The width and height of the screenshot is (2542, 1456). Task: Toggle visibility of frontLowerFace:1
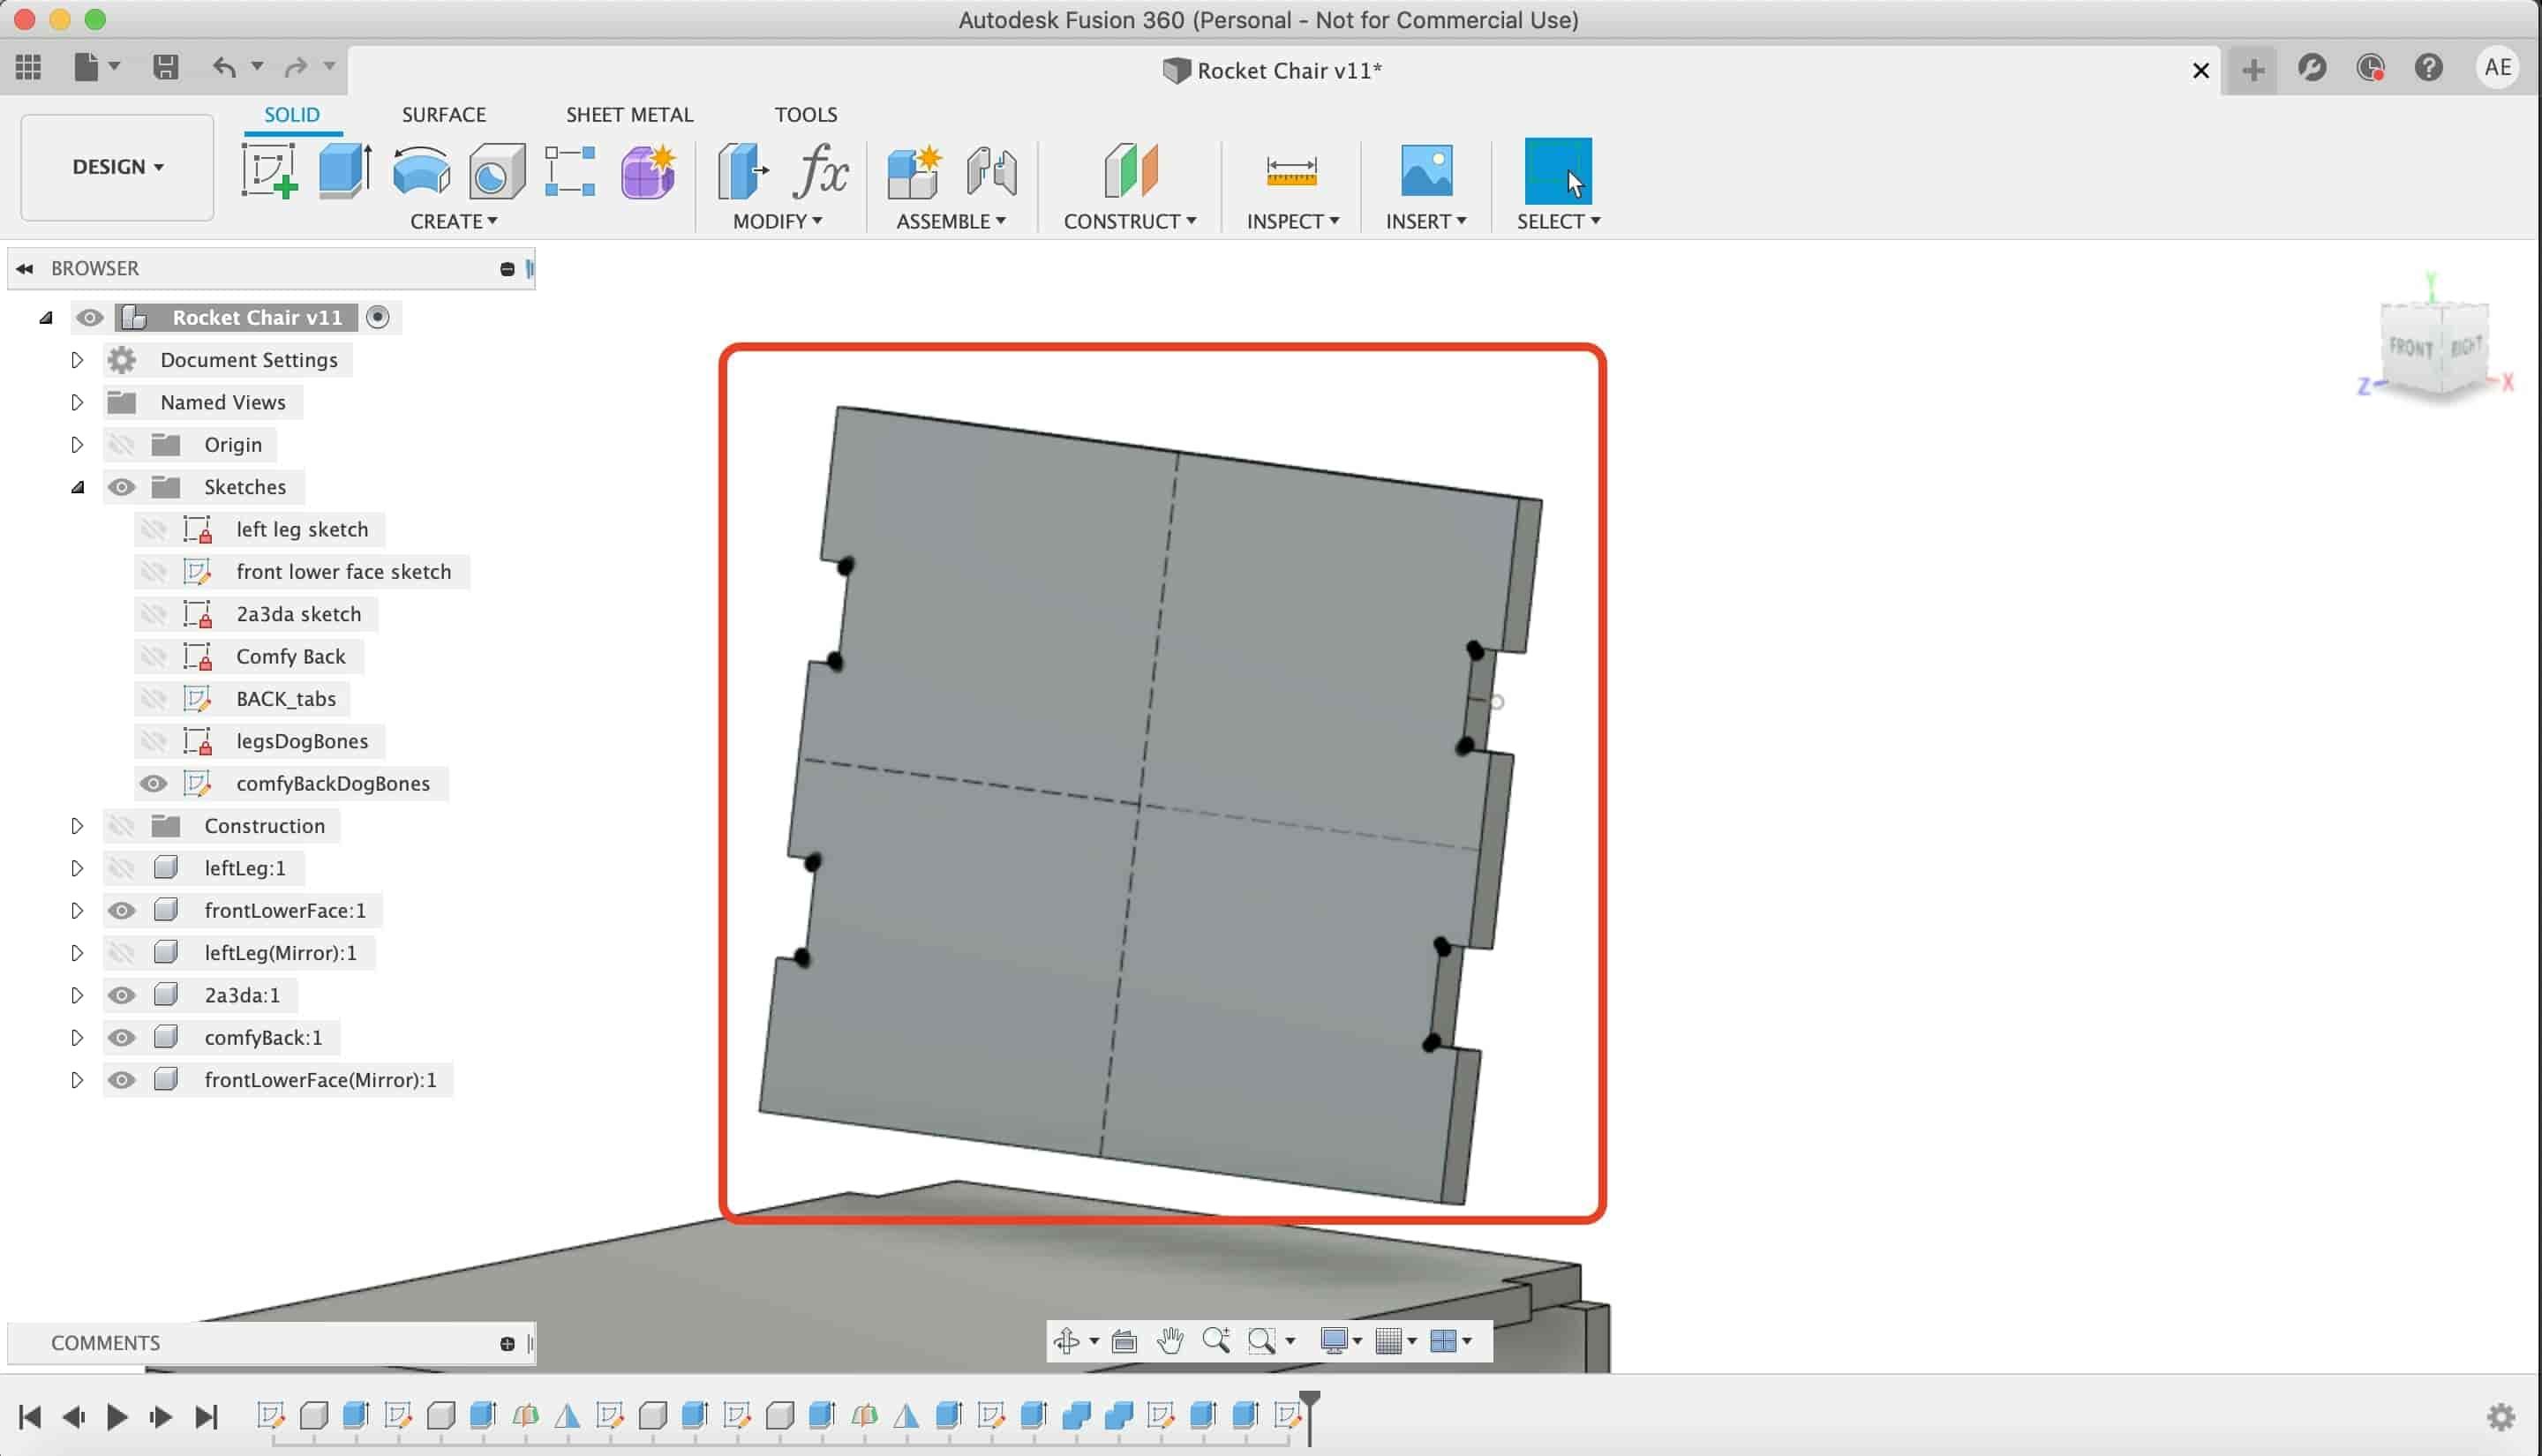click(120, 910)
